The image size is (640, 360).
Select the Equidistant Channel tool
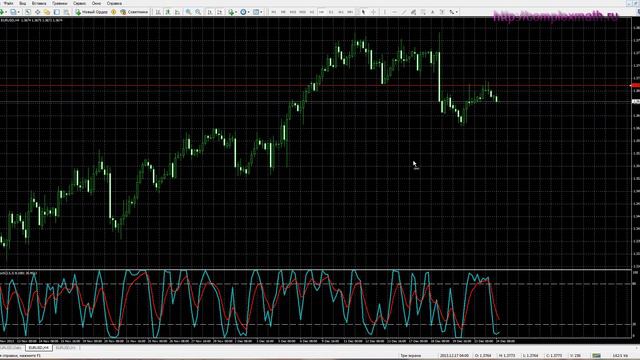pos(413,12)
